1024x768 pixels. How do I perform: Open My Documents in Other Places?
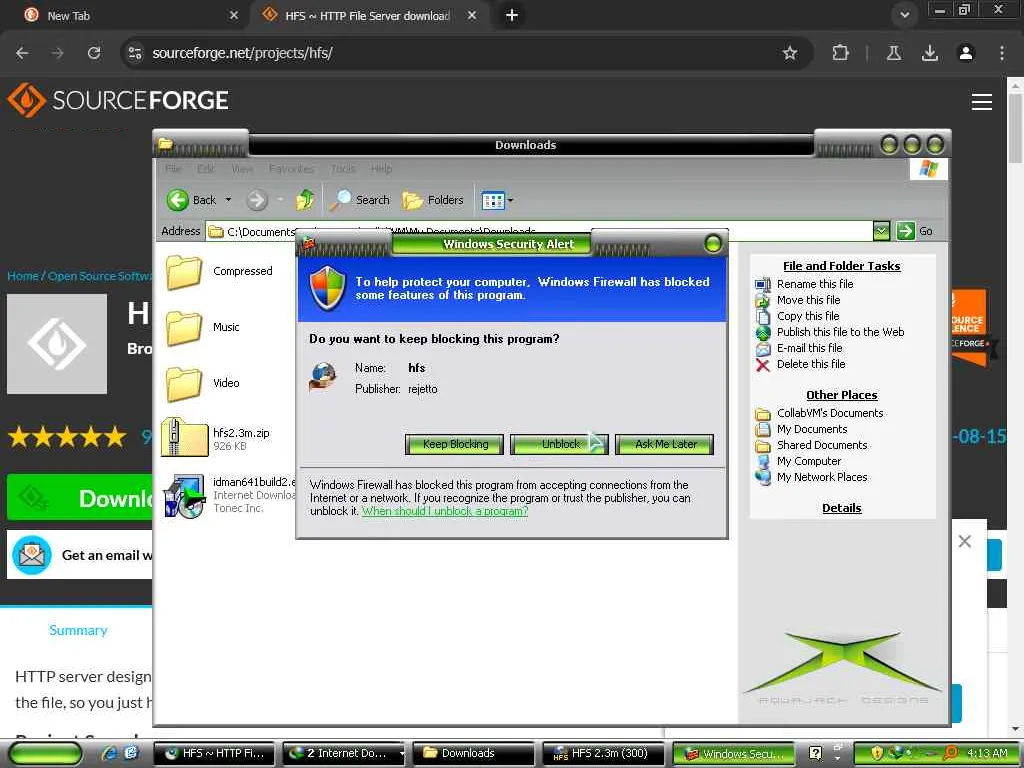812,429
